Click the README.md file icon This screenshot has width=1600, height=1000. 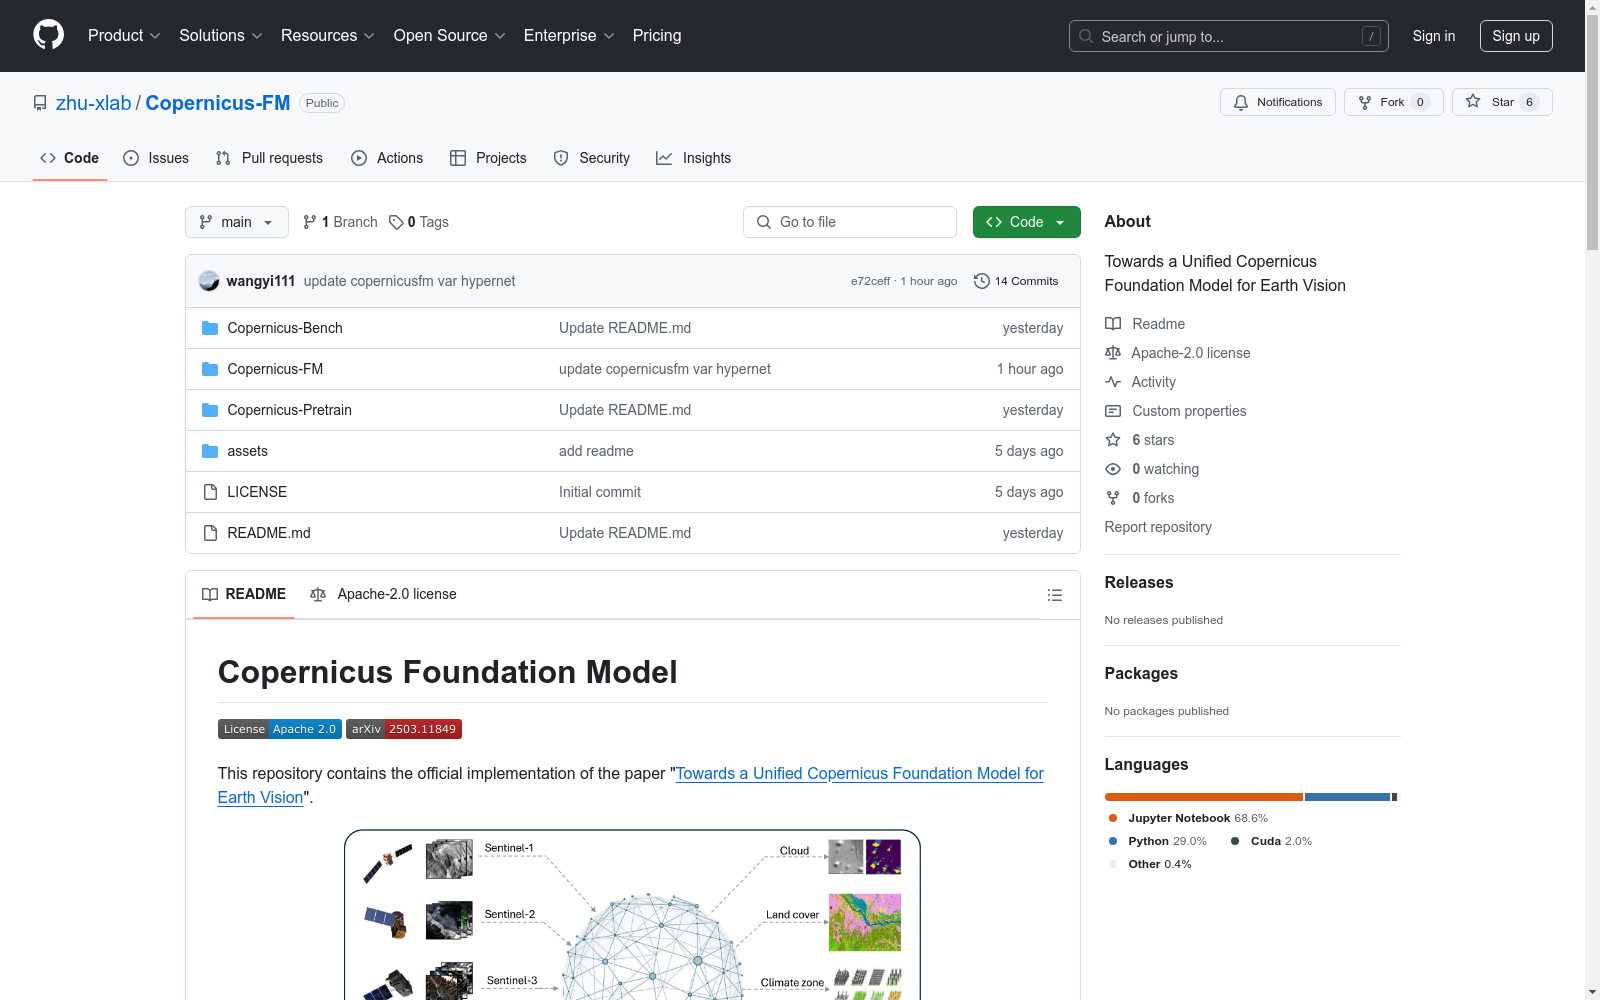(x=210, y=533)
